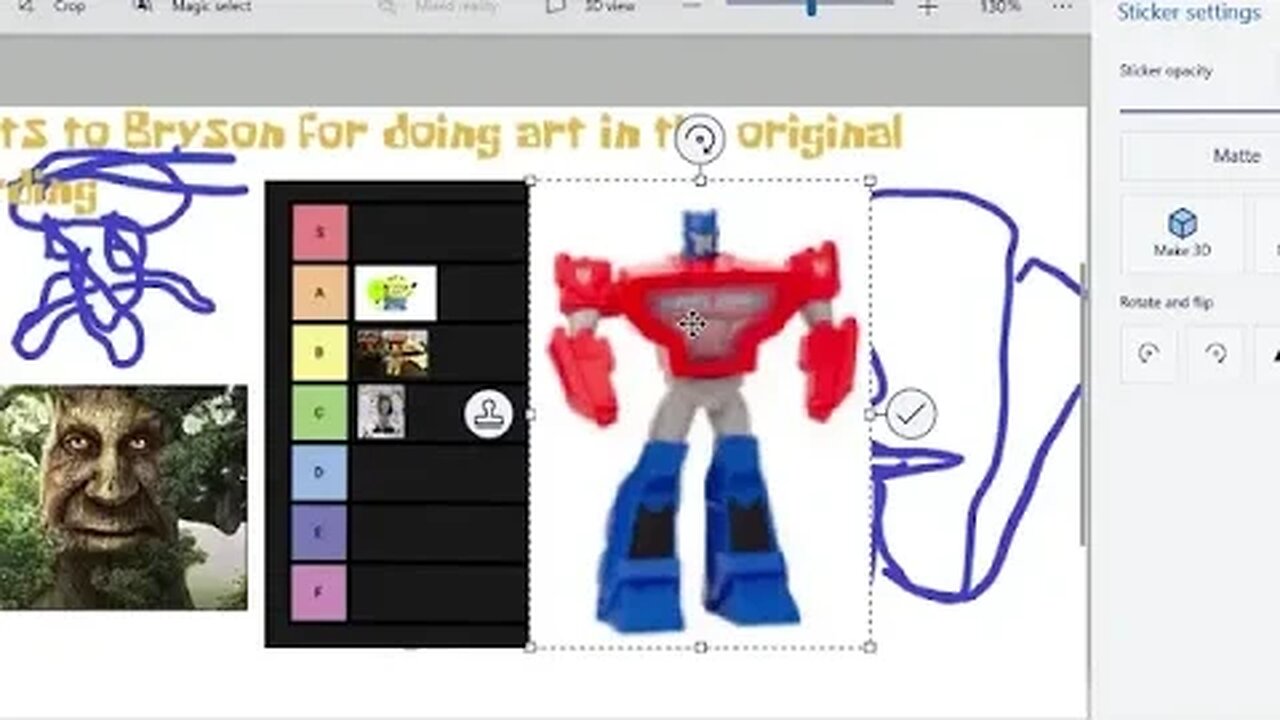
Task: Click the red S tier label
Action: click(x=320, y=232)
